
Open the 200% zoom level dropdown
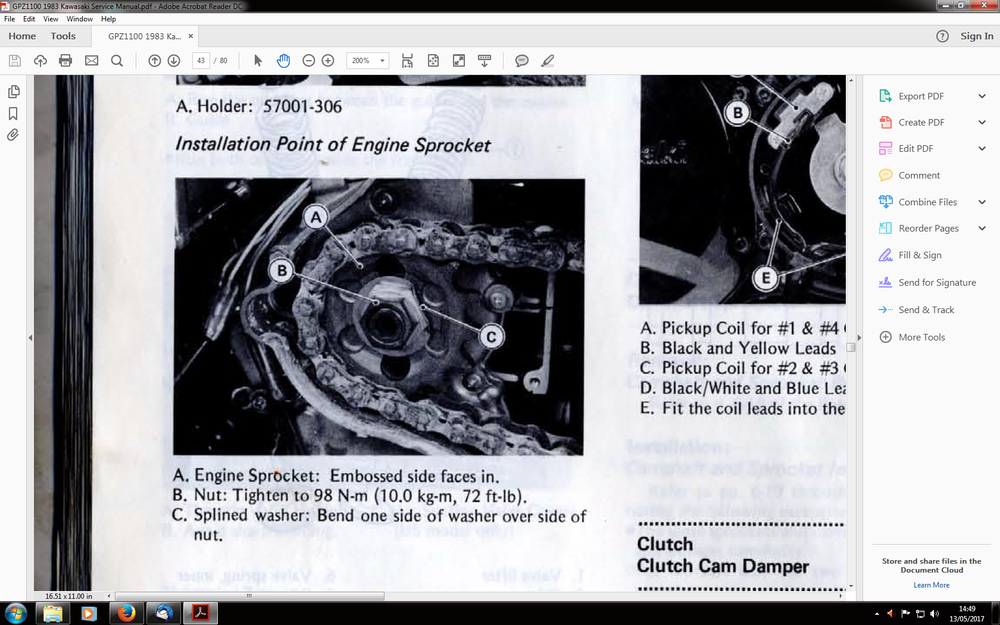coord(368,61)
